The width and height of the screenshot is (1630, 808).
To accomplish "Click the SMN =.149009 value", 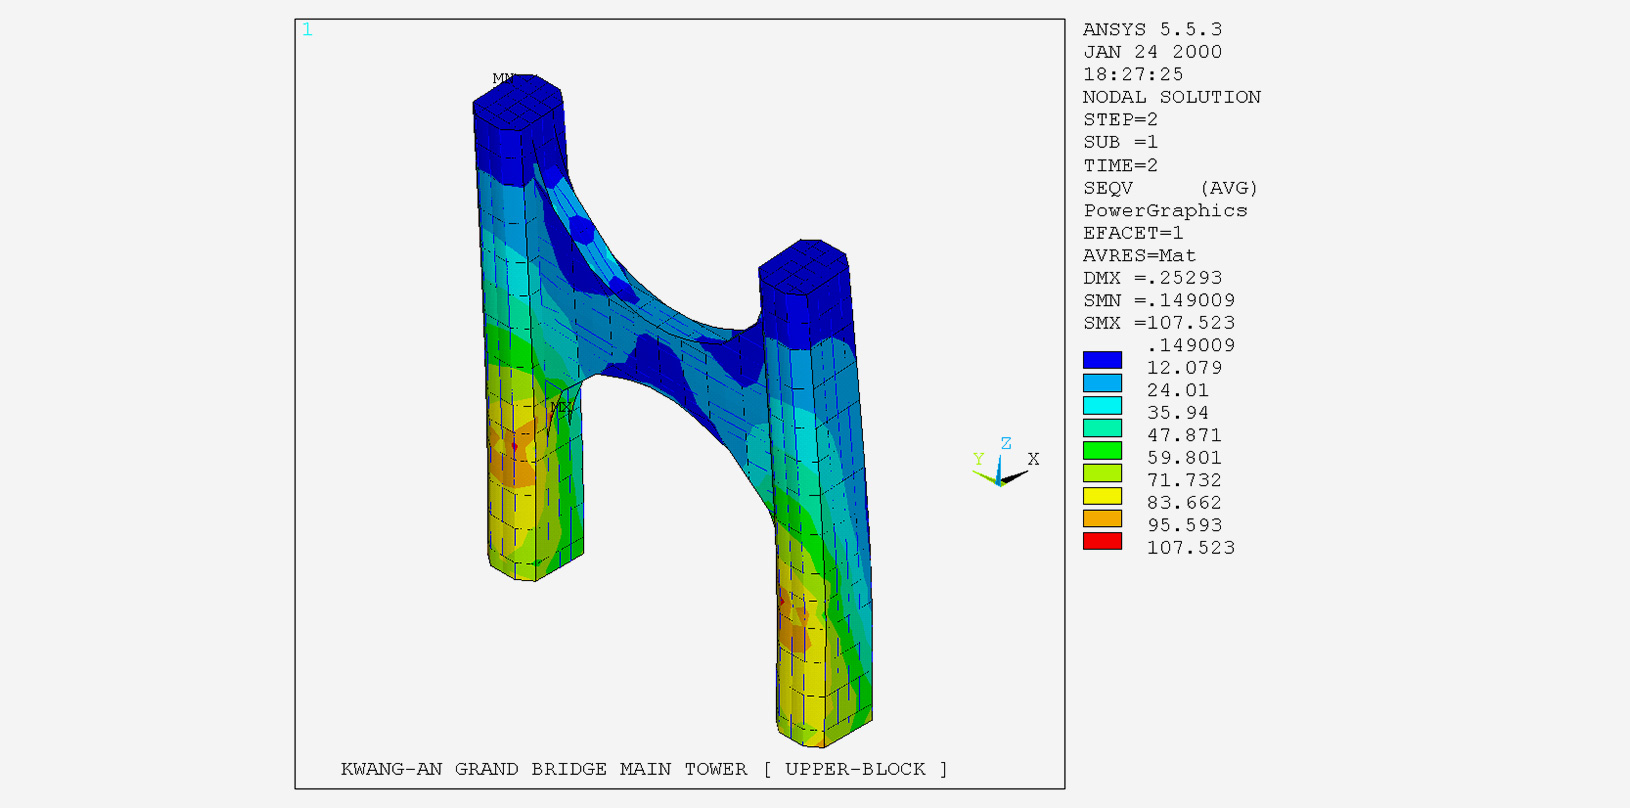I will coord(1158,301).
